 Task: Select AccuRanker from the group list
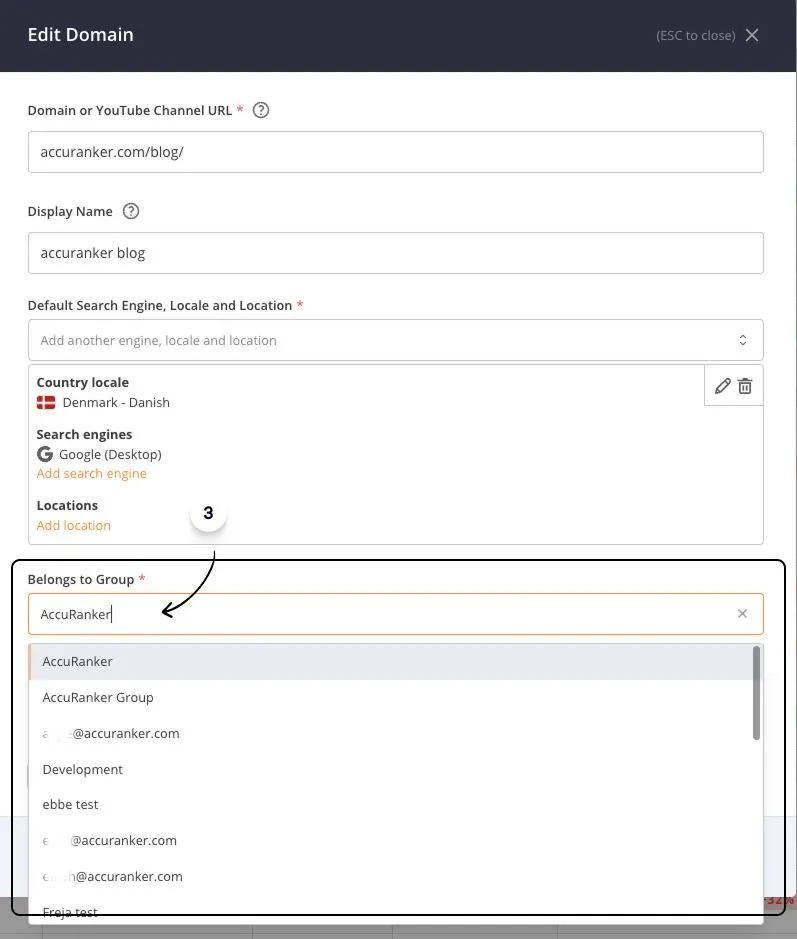tap(78, 661)
